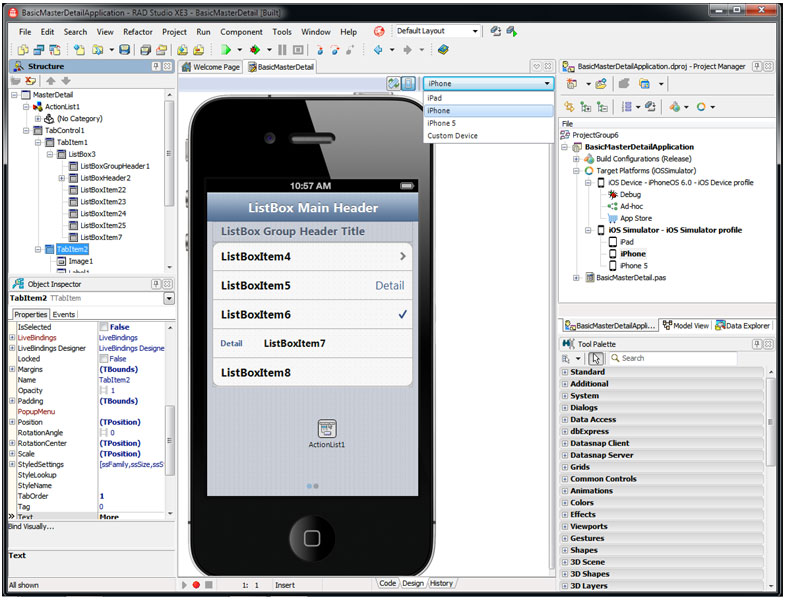Click the blue Back navigation arrow
785x600 pixels.
(x=378, y=50)
